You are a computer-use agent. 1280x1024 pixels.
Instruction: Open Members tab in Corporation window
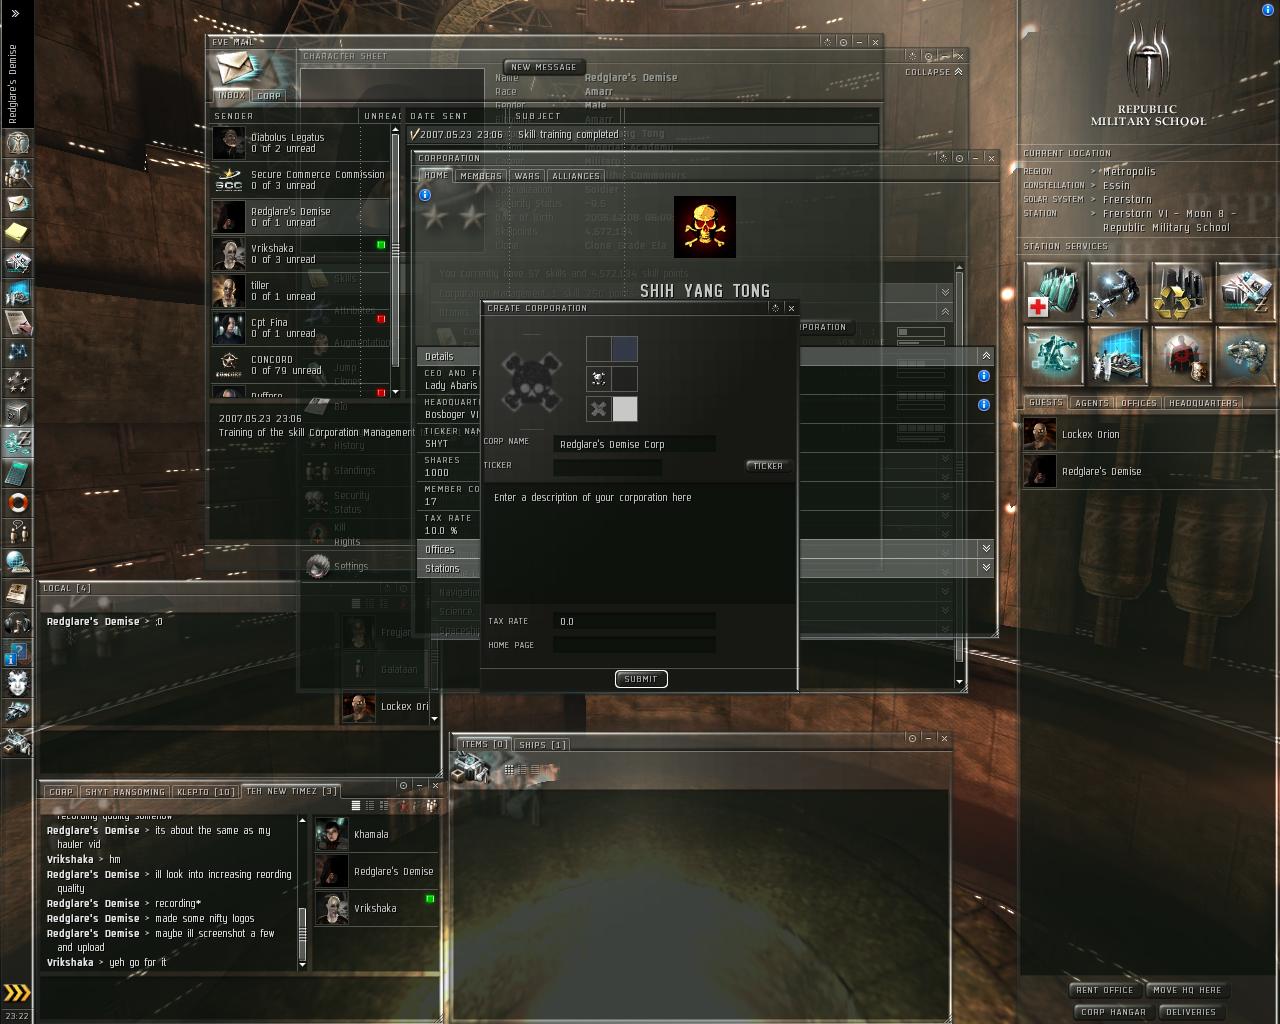click(480, 176)
